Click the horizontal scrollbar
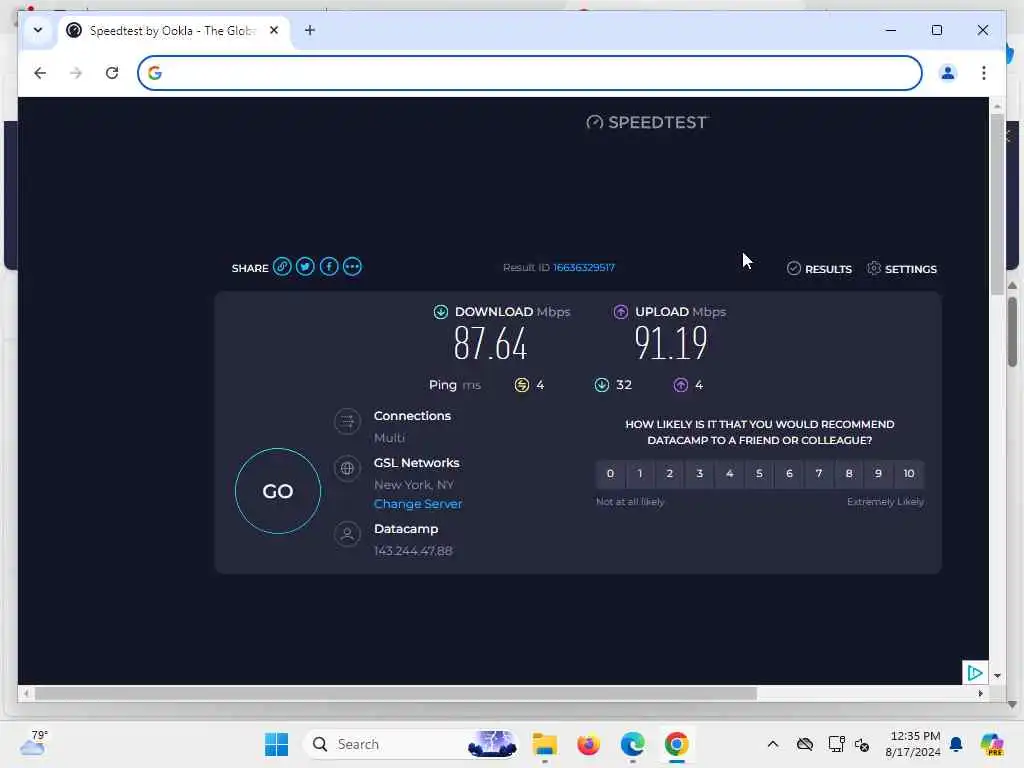1024x768 pixels. click(396, 694)
